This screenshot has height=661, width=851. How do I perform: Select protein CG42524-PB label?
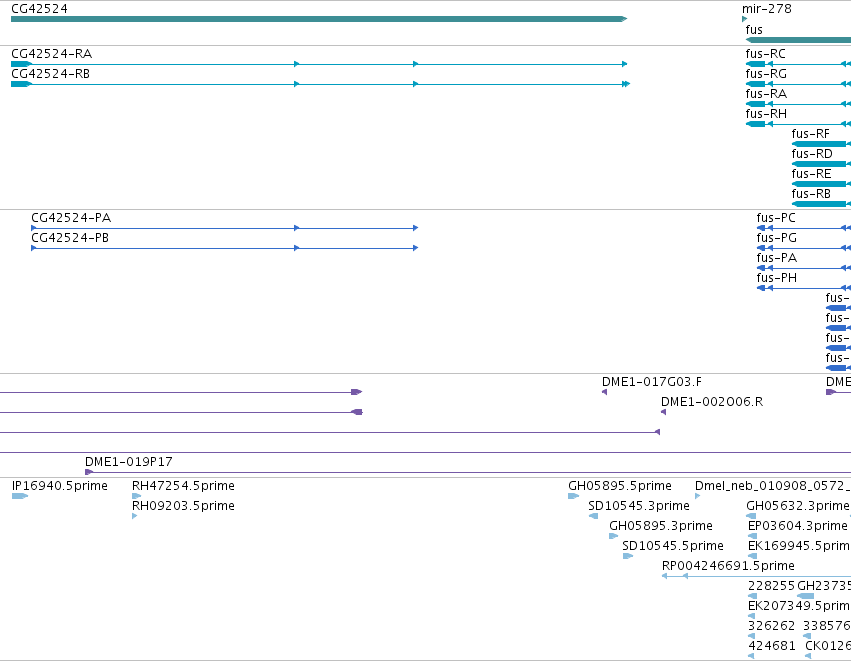(x=70, y=238)
